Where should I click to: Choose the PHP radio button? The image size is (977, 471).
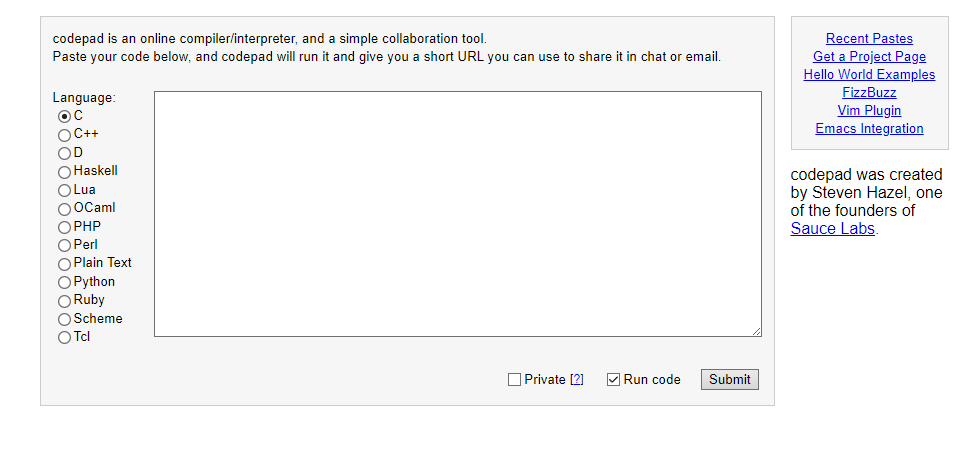pos(65,227)
